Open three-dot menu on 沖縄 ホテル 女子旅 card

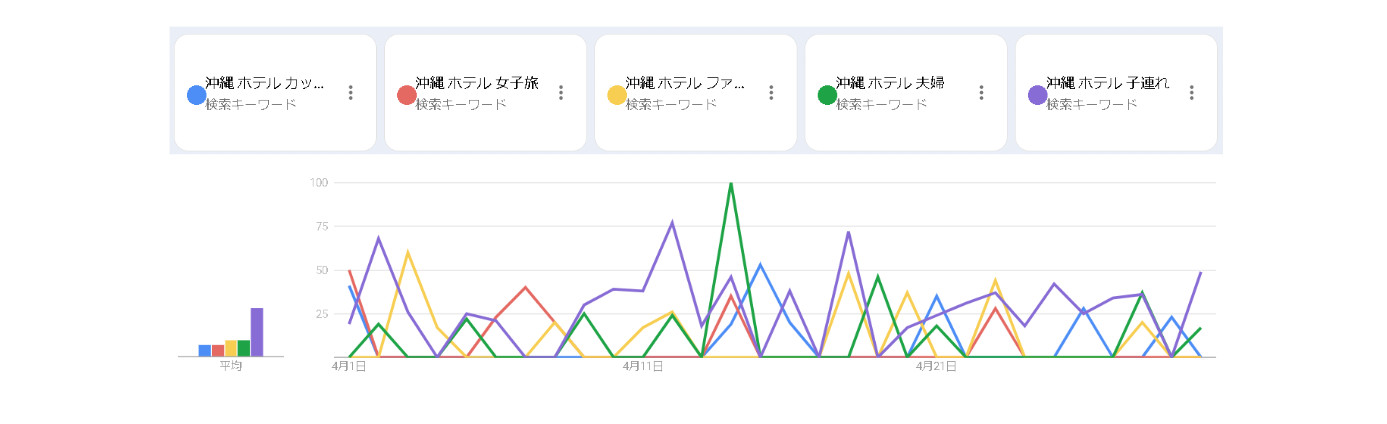[561, 93]
